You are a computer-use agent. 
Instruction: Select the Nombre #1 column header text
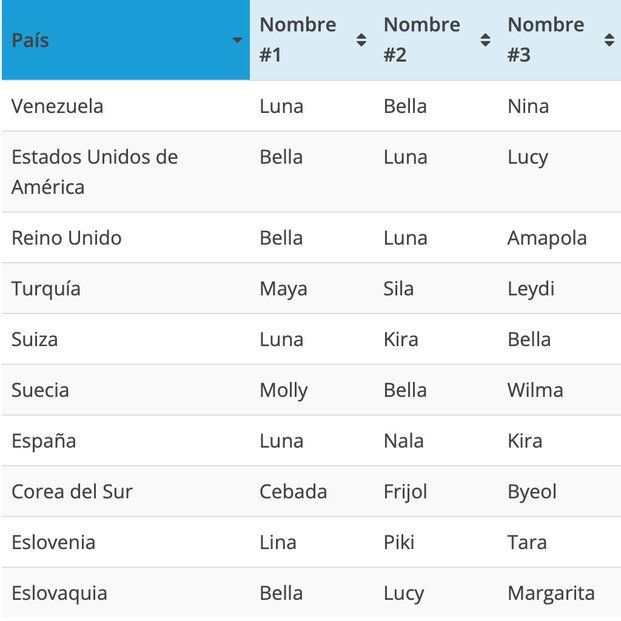tap(298, 40)
